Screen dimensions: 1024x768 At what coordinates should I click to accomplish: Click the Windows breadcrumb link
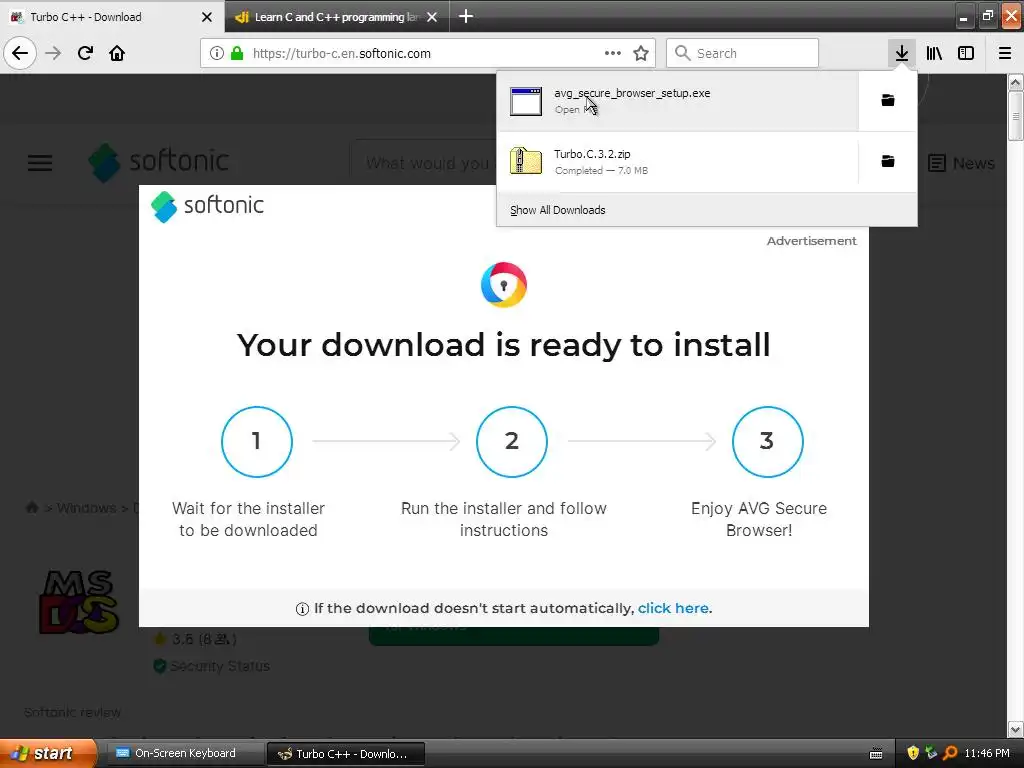tap(86, 507)
